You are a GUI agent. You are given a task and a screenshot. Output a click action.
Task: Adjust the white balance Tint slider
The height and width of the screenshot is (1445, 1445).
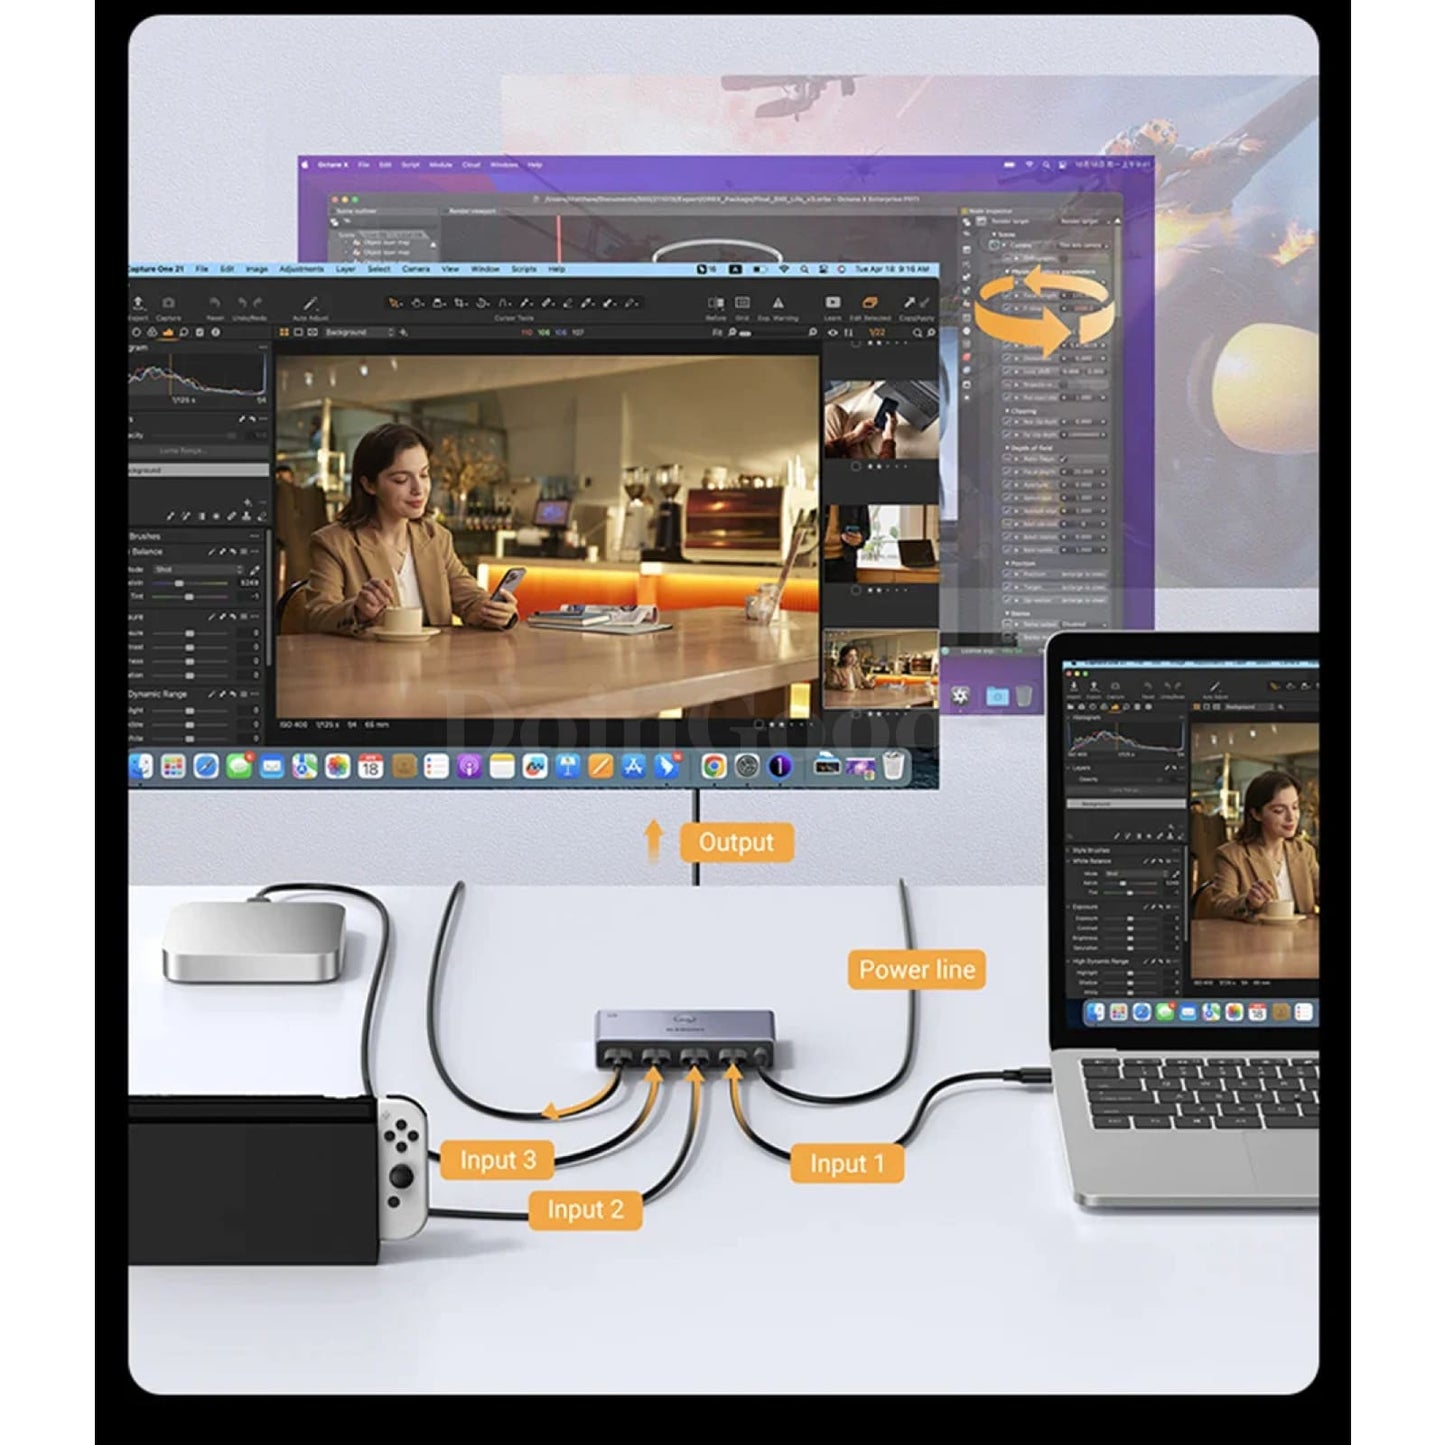tap(189, 596)
